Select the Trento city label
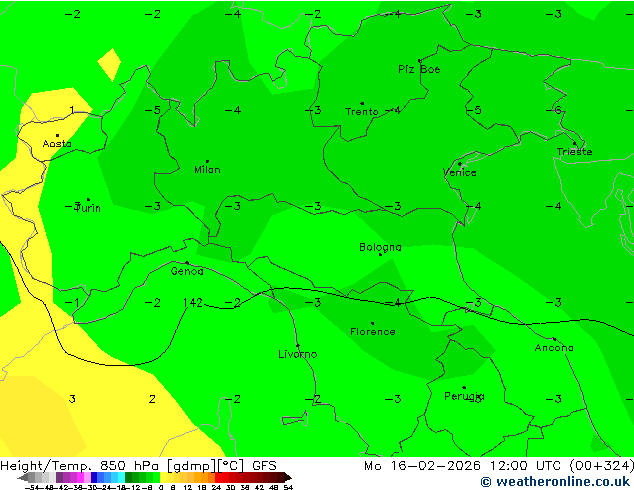634x490 pixels. tap(361, 112)
